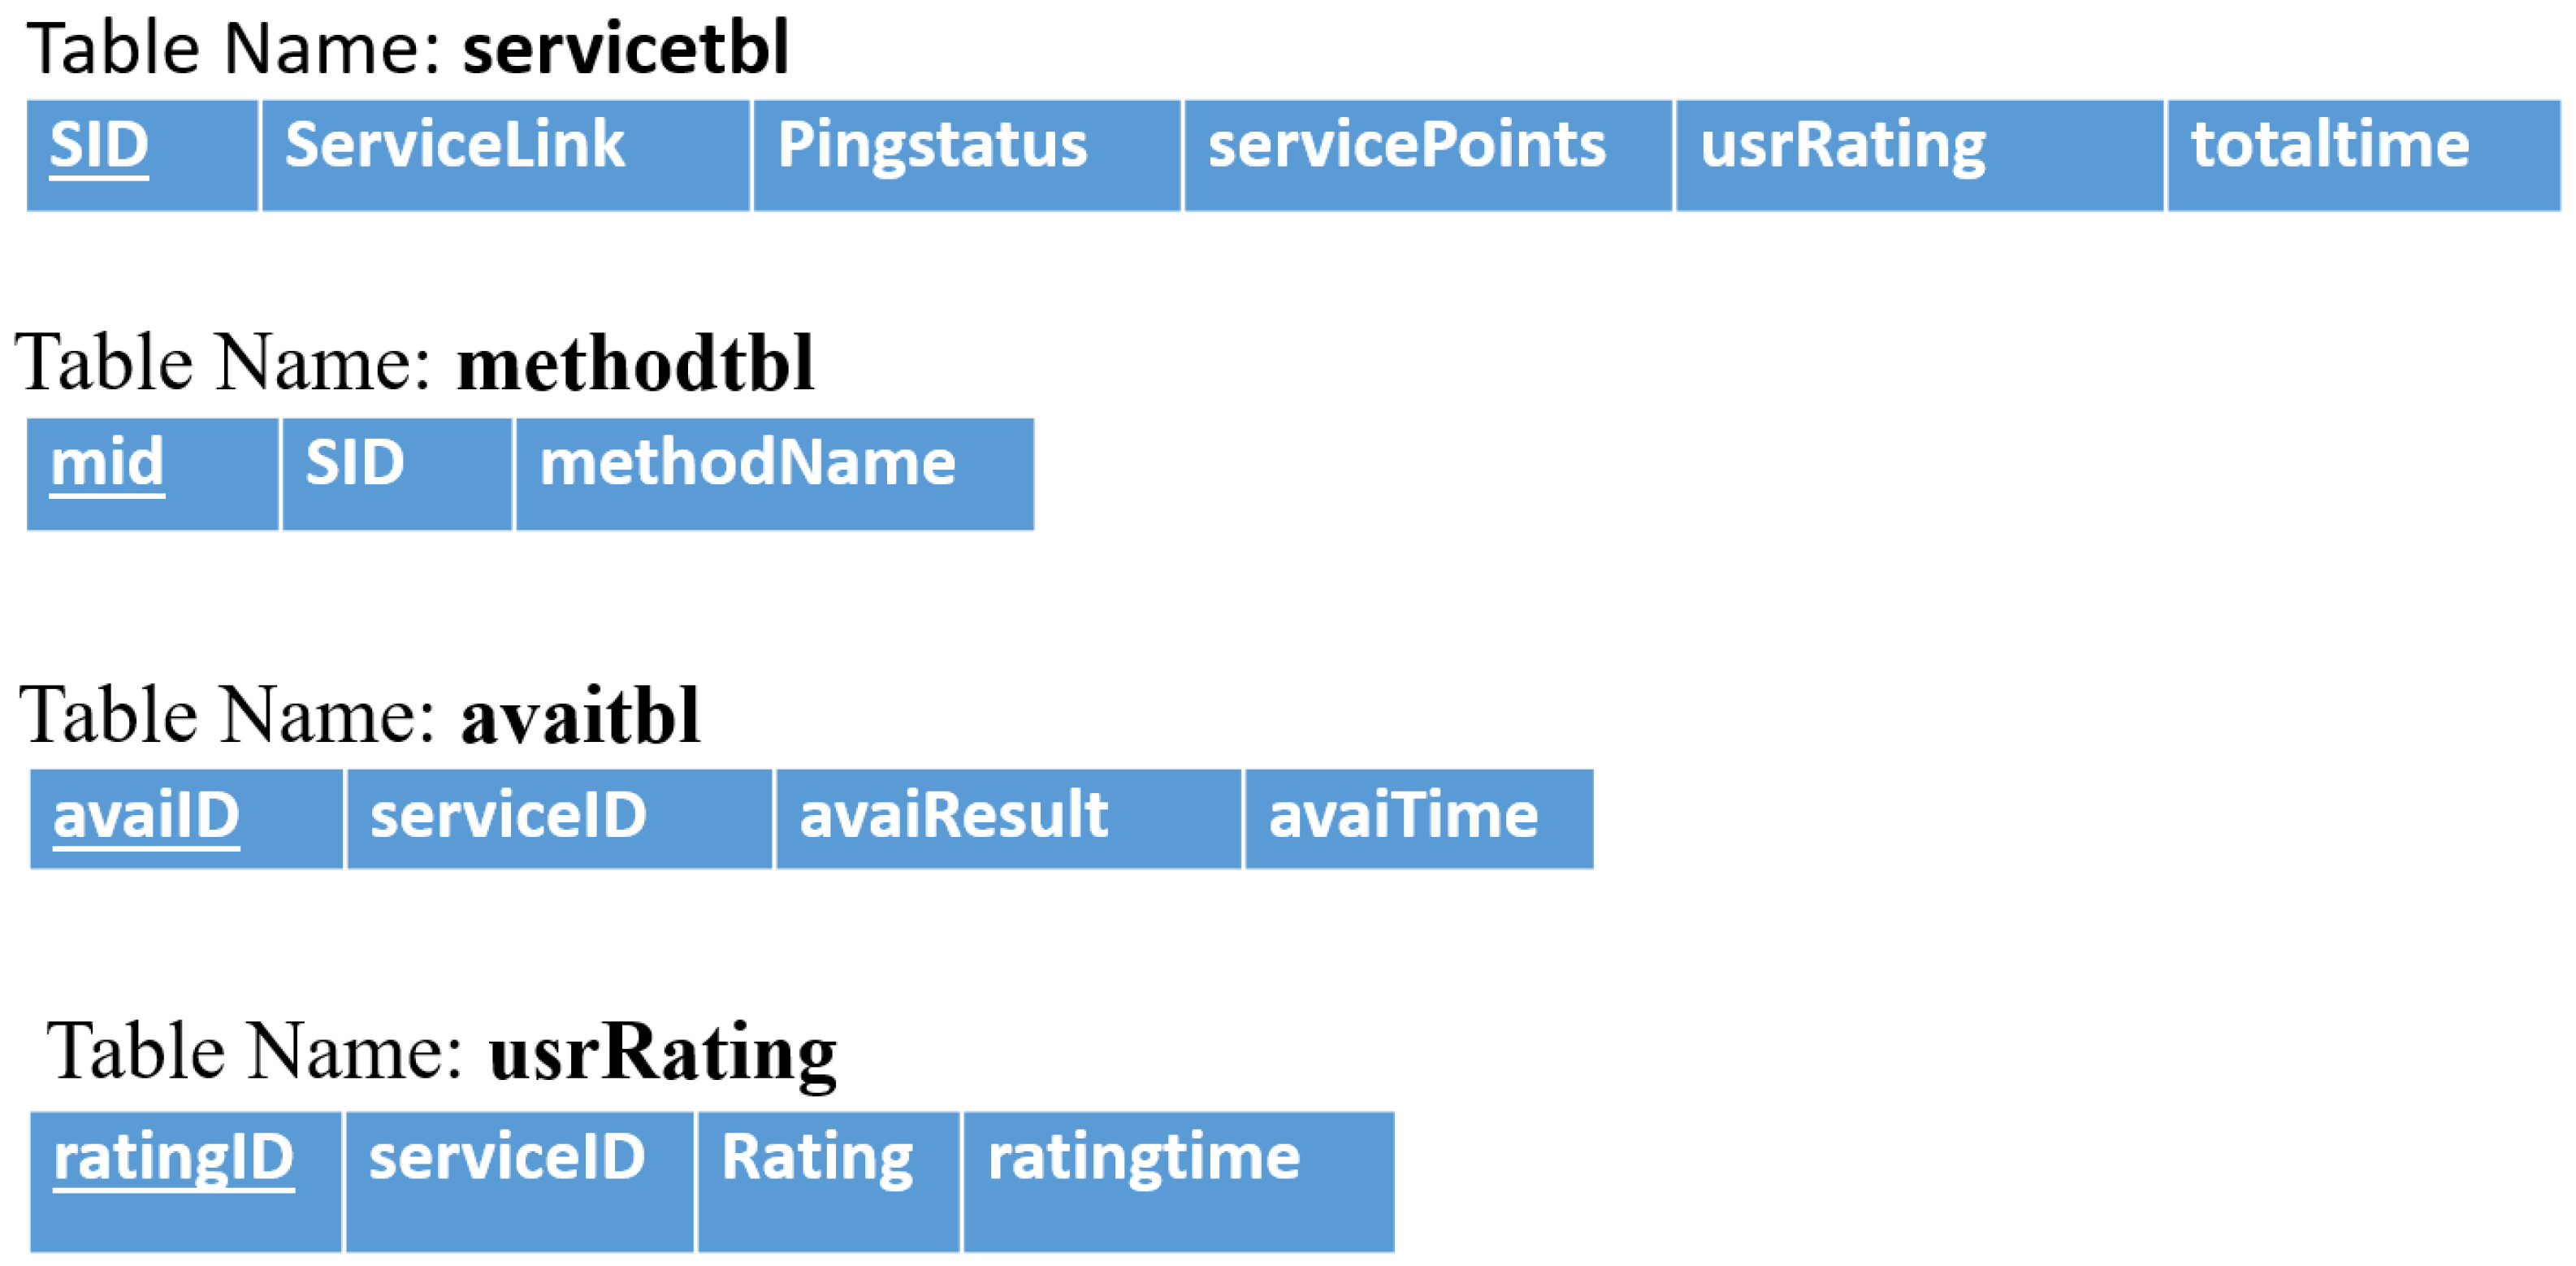2576x1266 pixels.
Task: Select the servicePoints column cell
Action: (1407, 146)
